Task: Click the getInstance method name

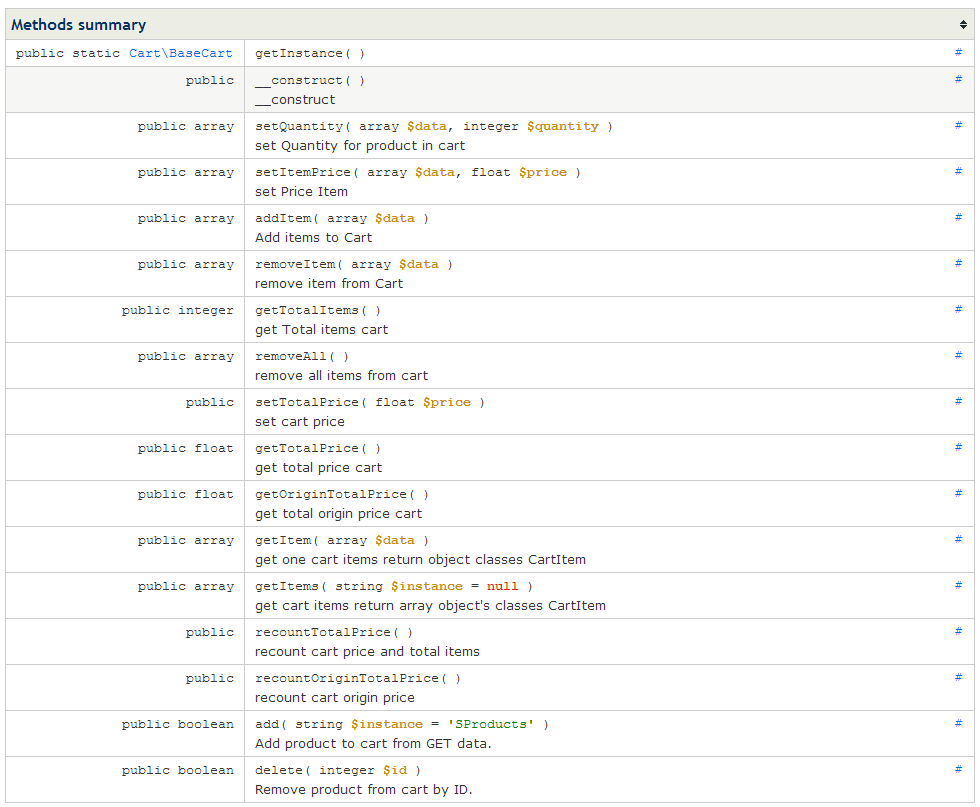Action: [299, 54]
